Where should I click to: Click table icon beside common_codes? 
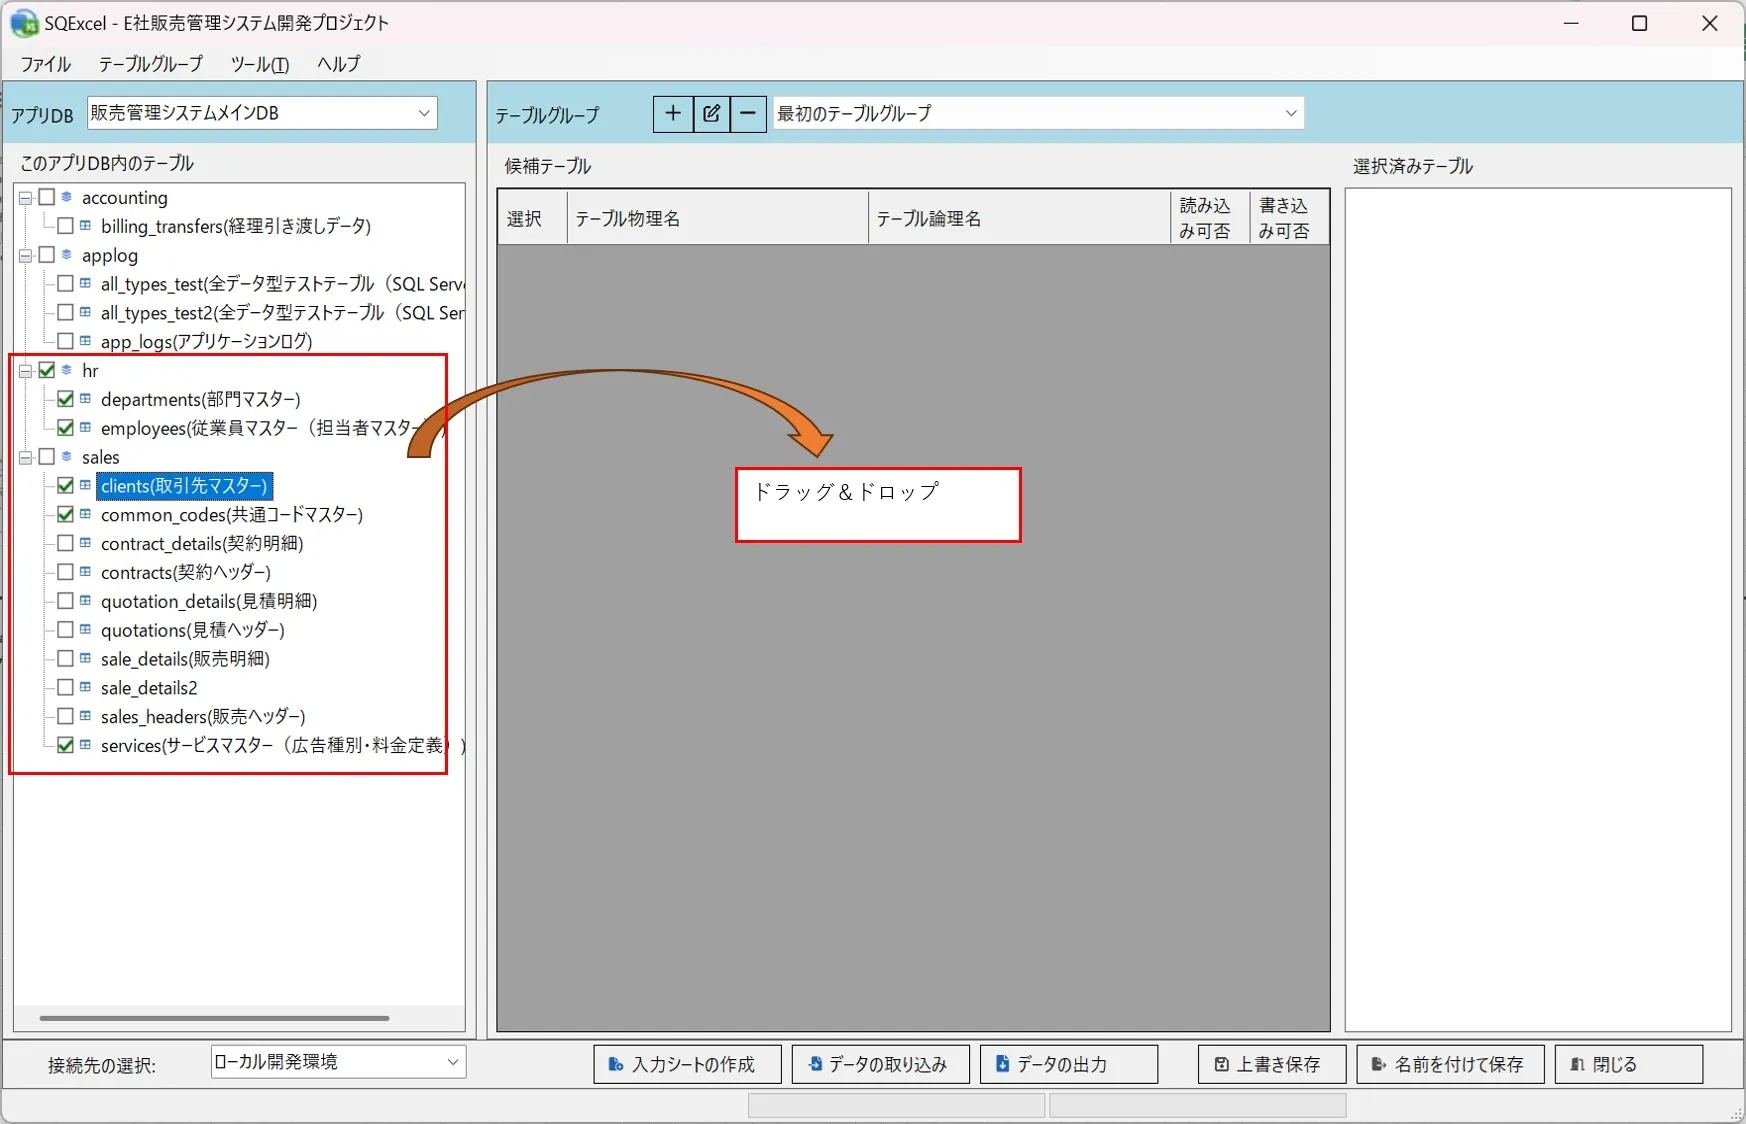click(86, 514)
